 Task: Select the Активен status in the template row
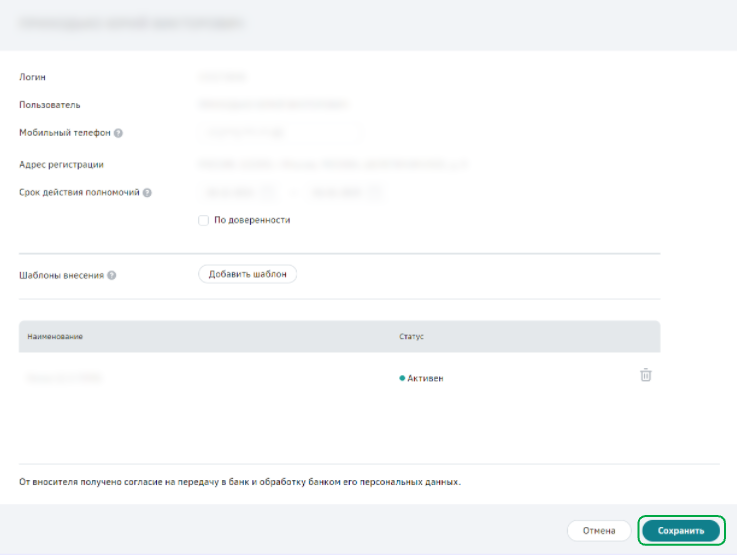pos(424,378)
